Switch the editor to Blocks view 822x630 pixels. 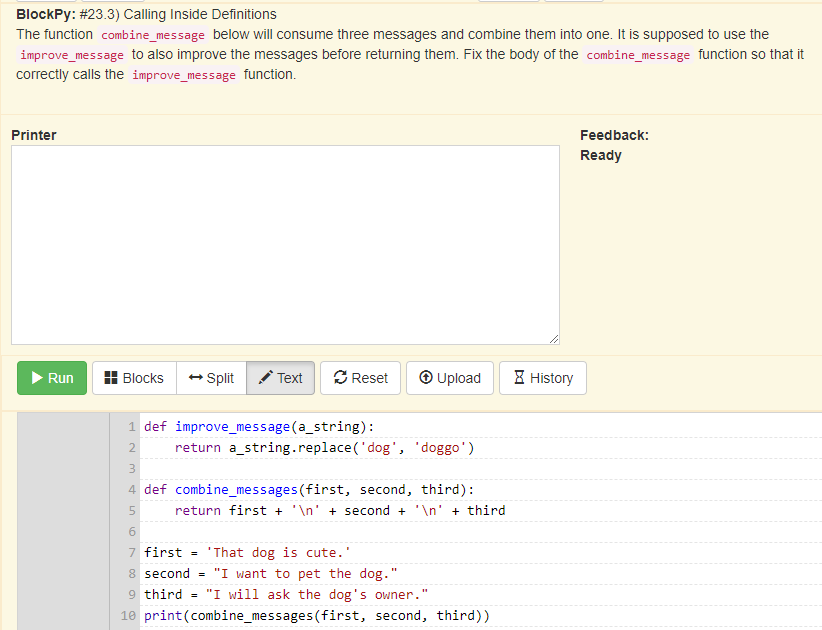click(133, 378)
